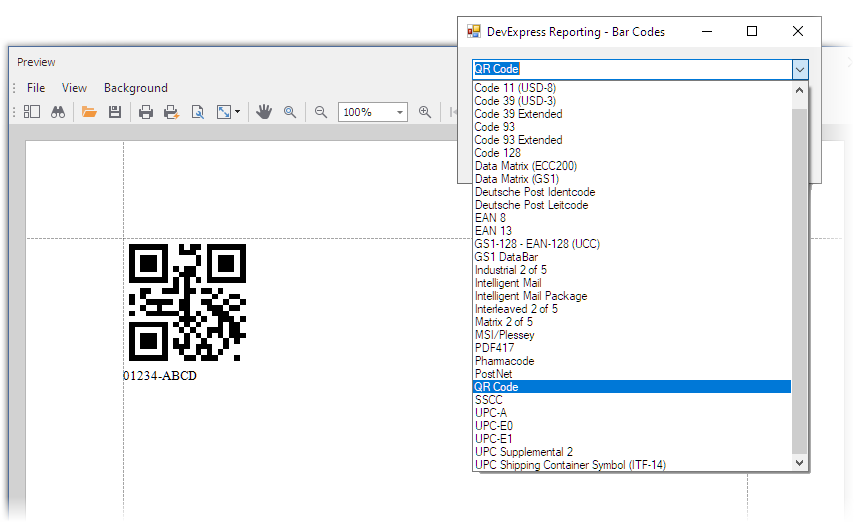
Task: Click highlighted QR Code list item
Action: pyautogui.click(x=632, y=387)
